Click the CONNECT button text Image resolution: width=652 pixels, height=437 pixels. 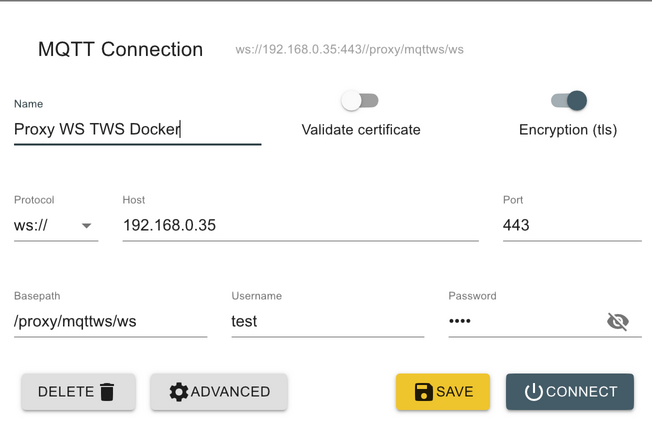(x=582, y=392)
